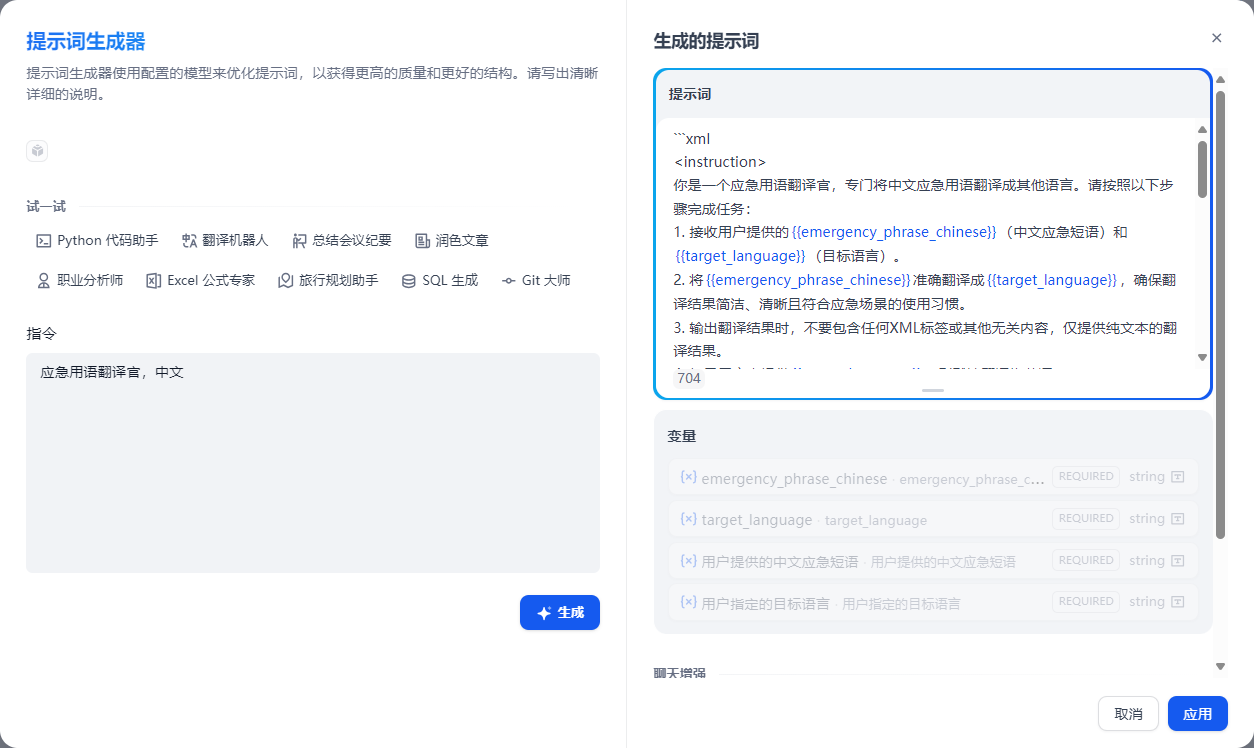Click the right panel's outer scrollbar thumb

[x=1220, y=315]
